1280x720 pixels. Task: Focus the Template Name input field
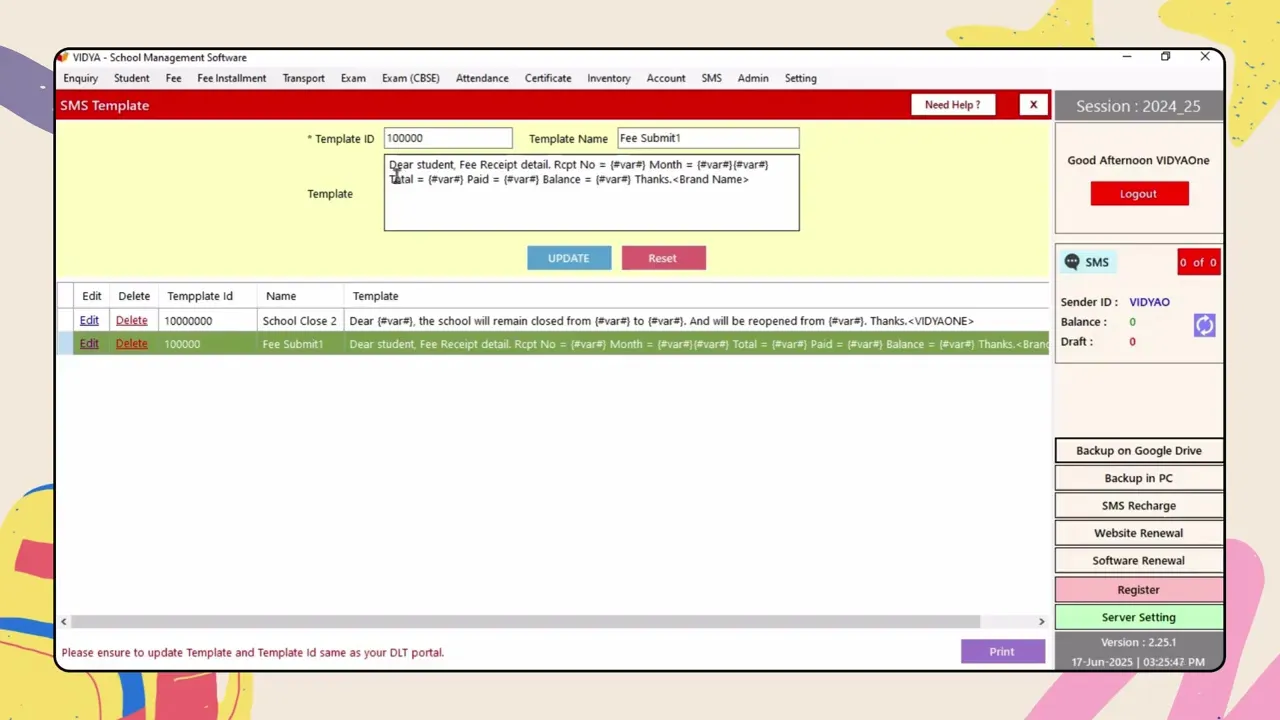[708, 138]
